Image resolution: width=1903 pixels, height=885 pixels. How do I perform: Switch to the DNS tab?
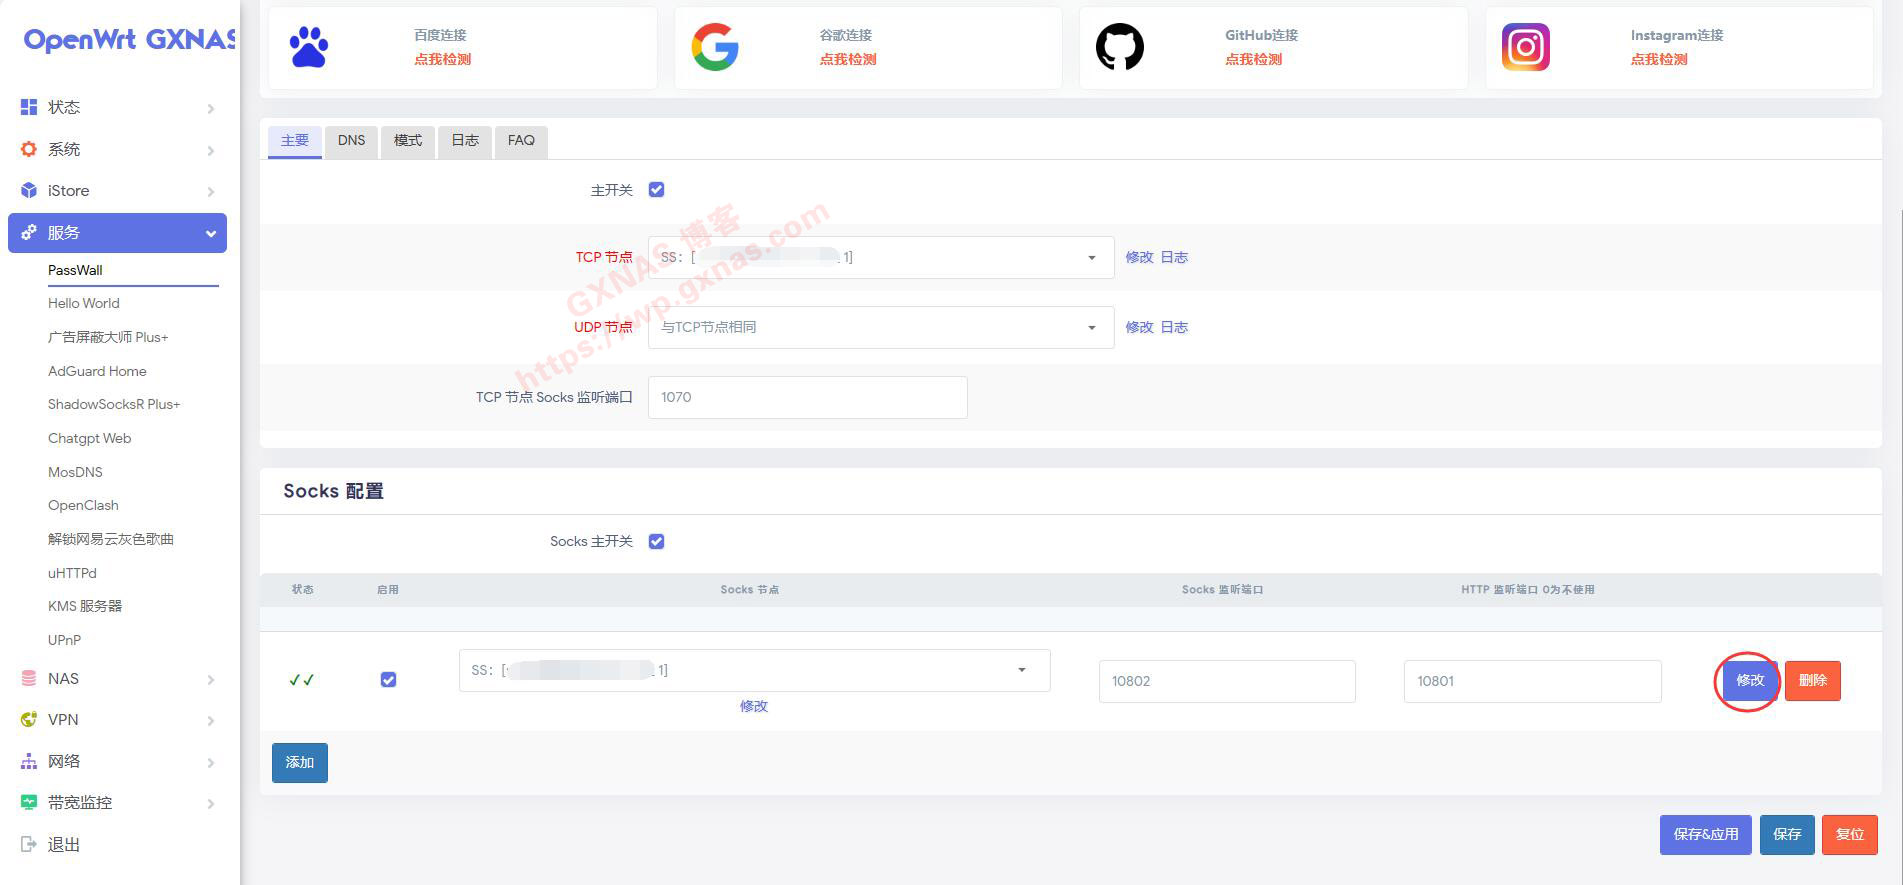[x=351, y=141]
